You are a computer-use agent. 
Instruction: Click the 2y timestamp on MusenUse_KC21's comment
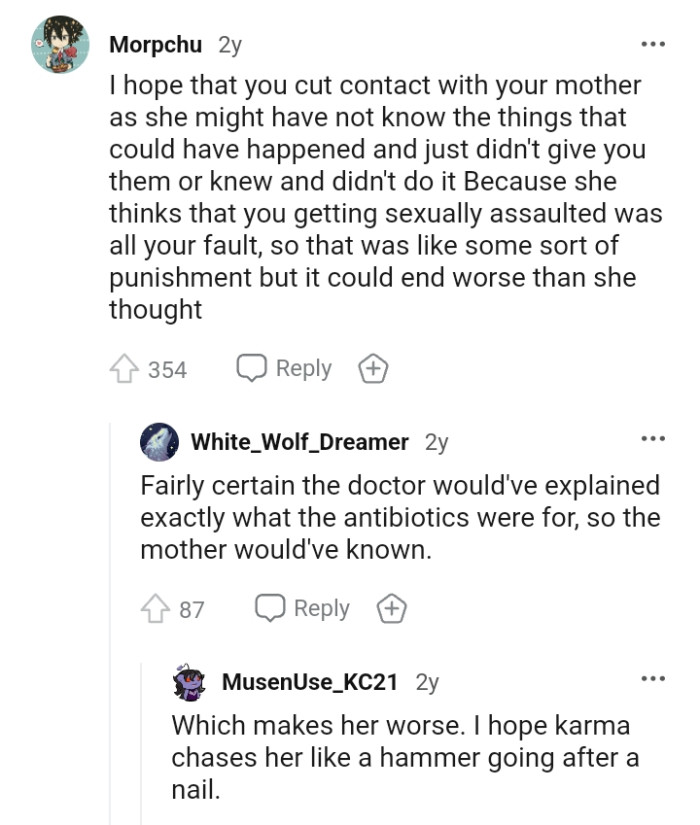427,680
